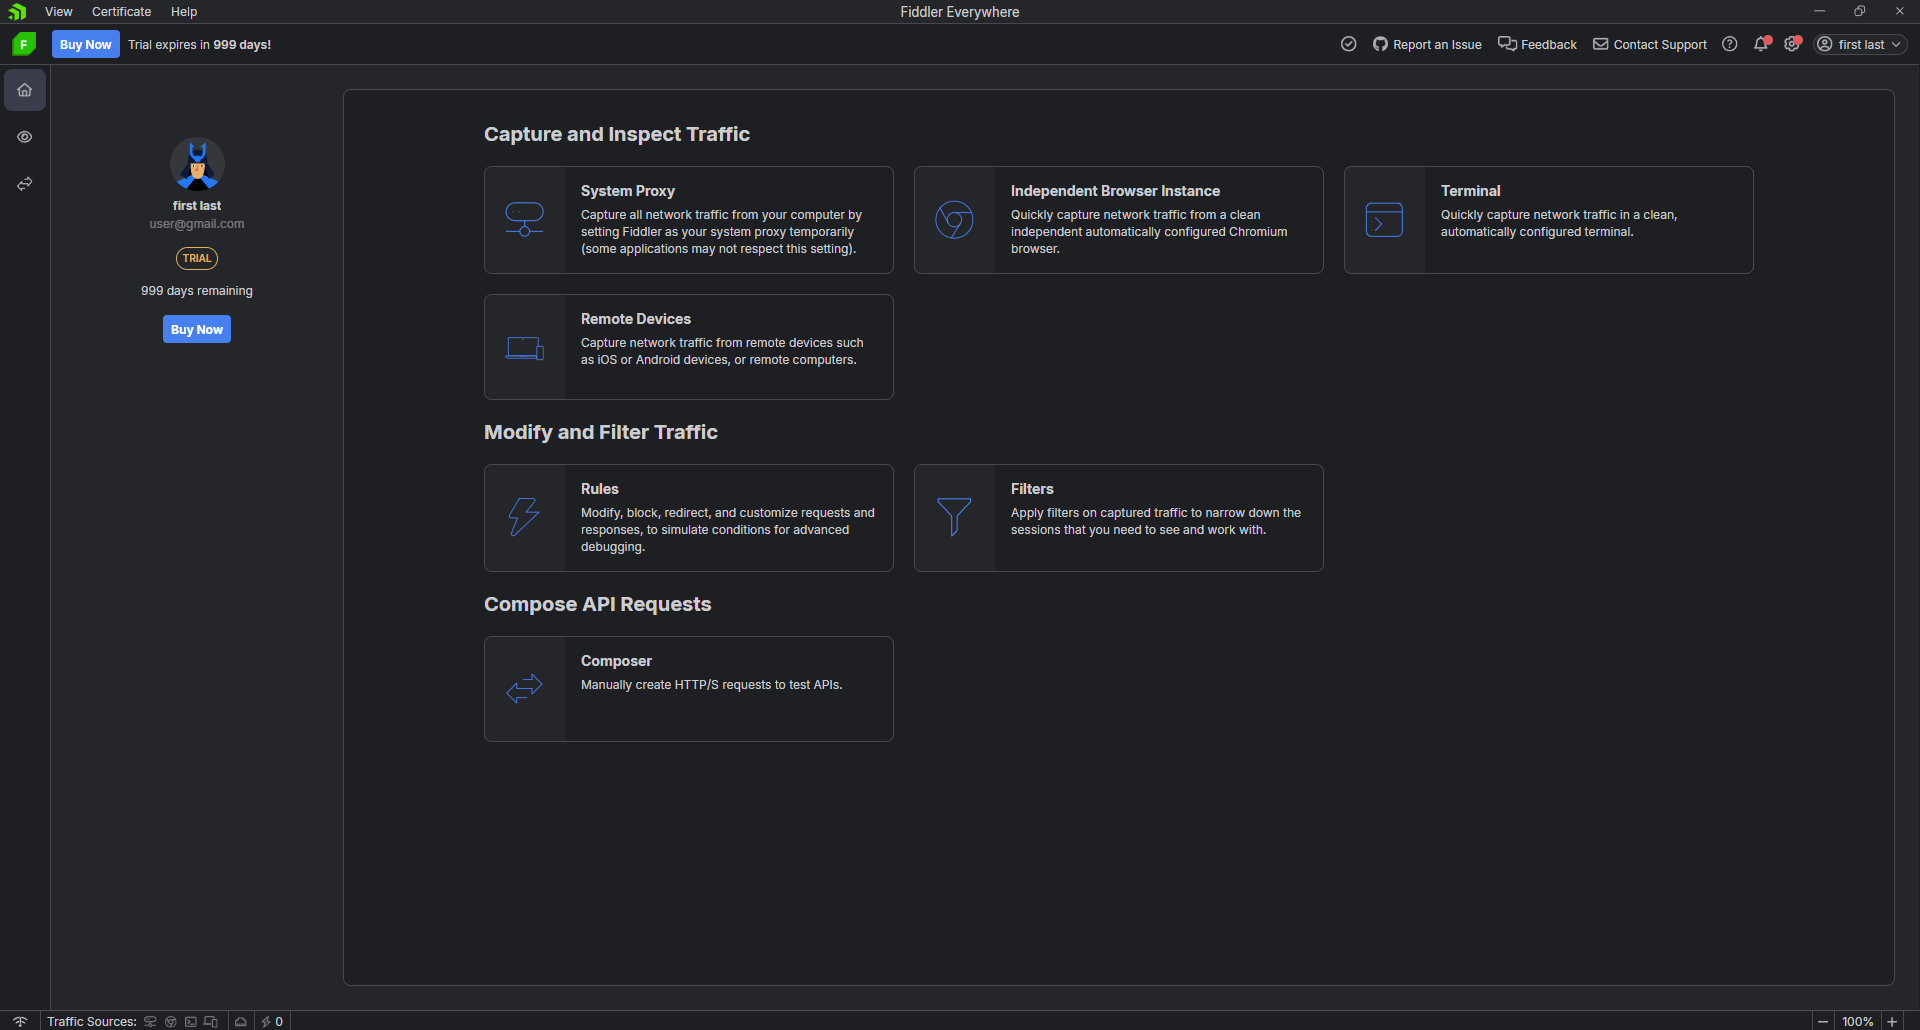Click the Composer card arrows icon
The image size is (1920, 1030).
click(525, 688)
